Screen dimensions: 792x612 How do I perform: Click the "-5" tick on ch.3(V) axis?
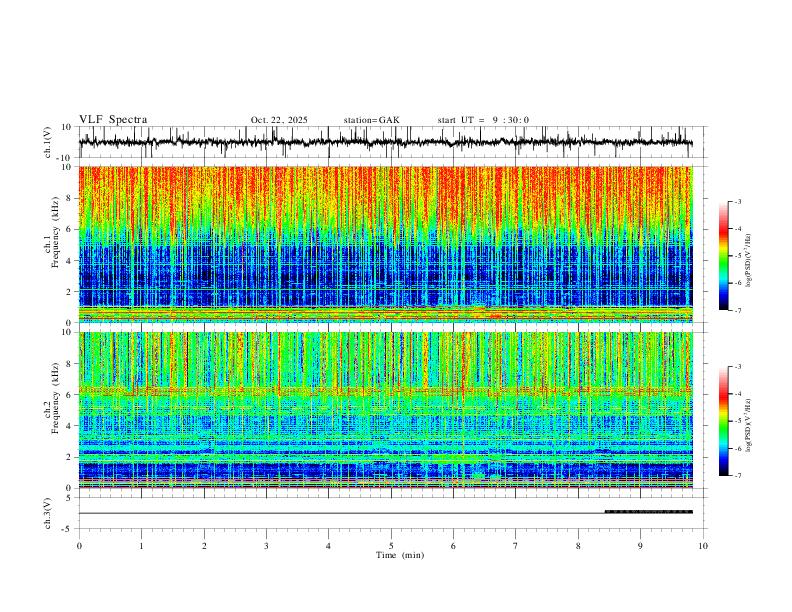68,529
